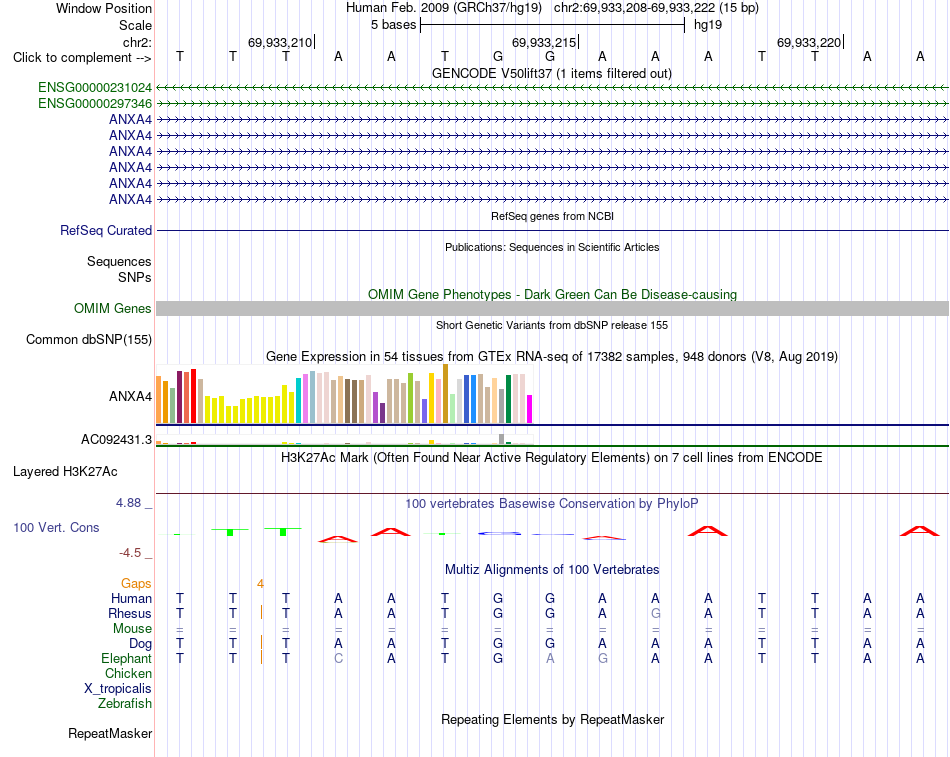This screenshot has height=757, width=950.
Task: Select the gray OMIM Genes bar
Action: pos(552,308)
